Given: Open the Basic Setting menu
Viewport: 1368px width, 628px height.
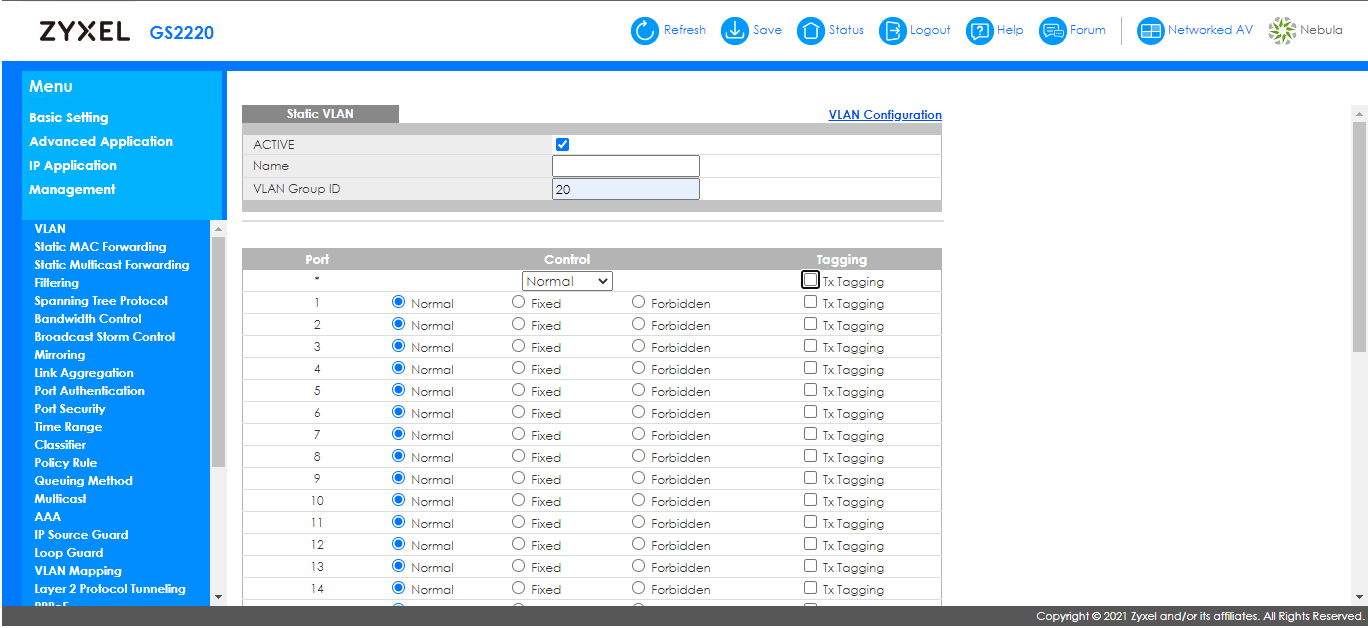Looking at the screenshot, I should pyautogui.click(x=68, y=118).
